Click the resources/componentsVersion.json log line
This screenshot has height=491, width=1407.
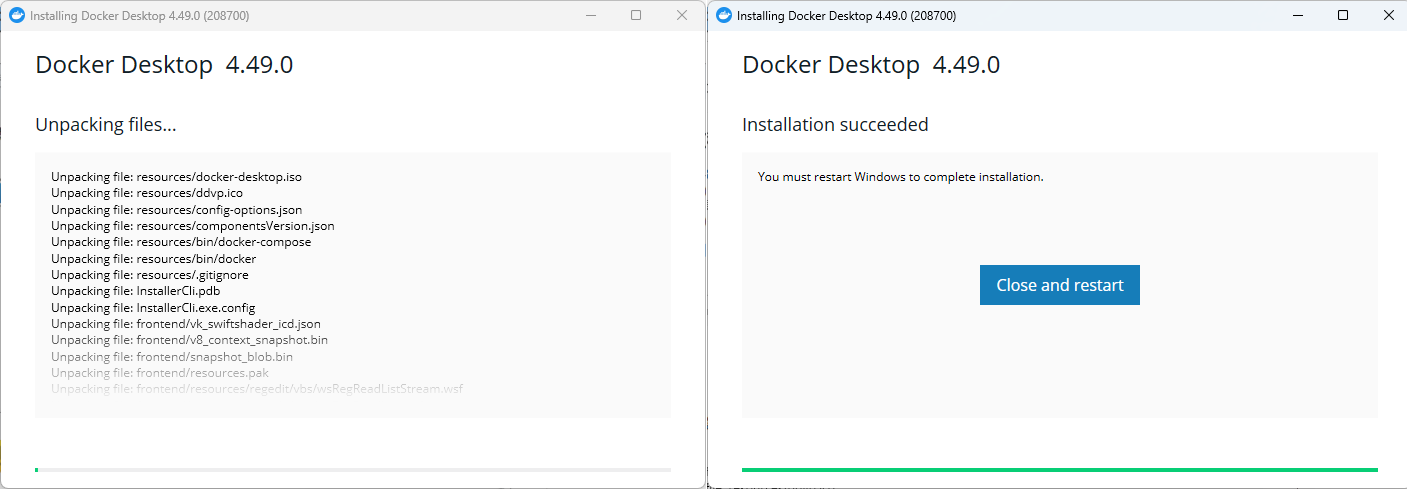(x=193, y=226)
